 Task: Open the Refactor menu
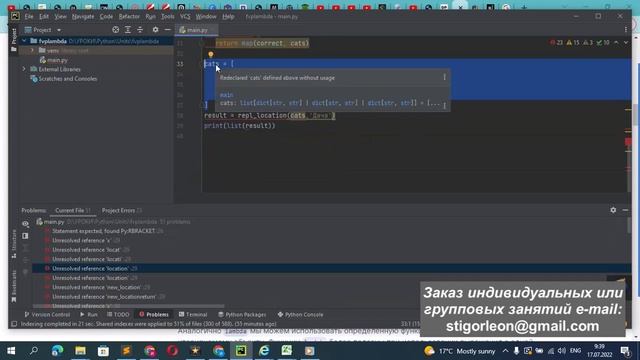point(129,17)
